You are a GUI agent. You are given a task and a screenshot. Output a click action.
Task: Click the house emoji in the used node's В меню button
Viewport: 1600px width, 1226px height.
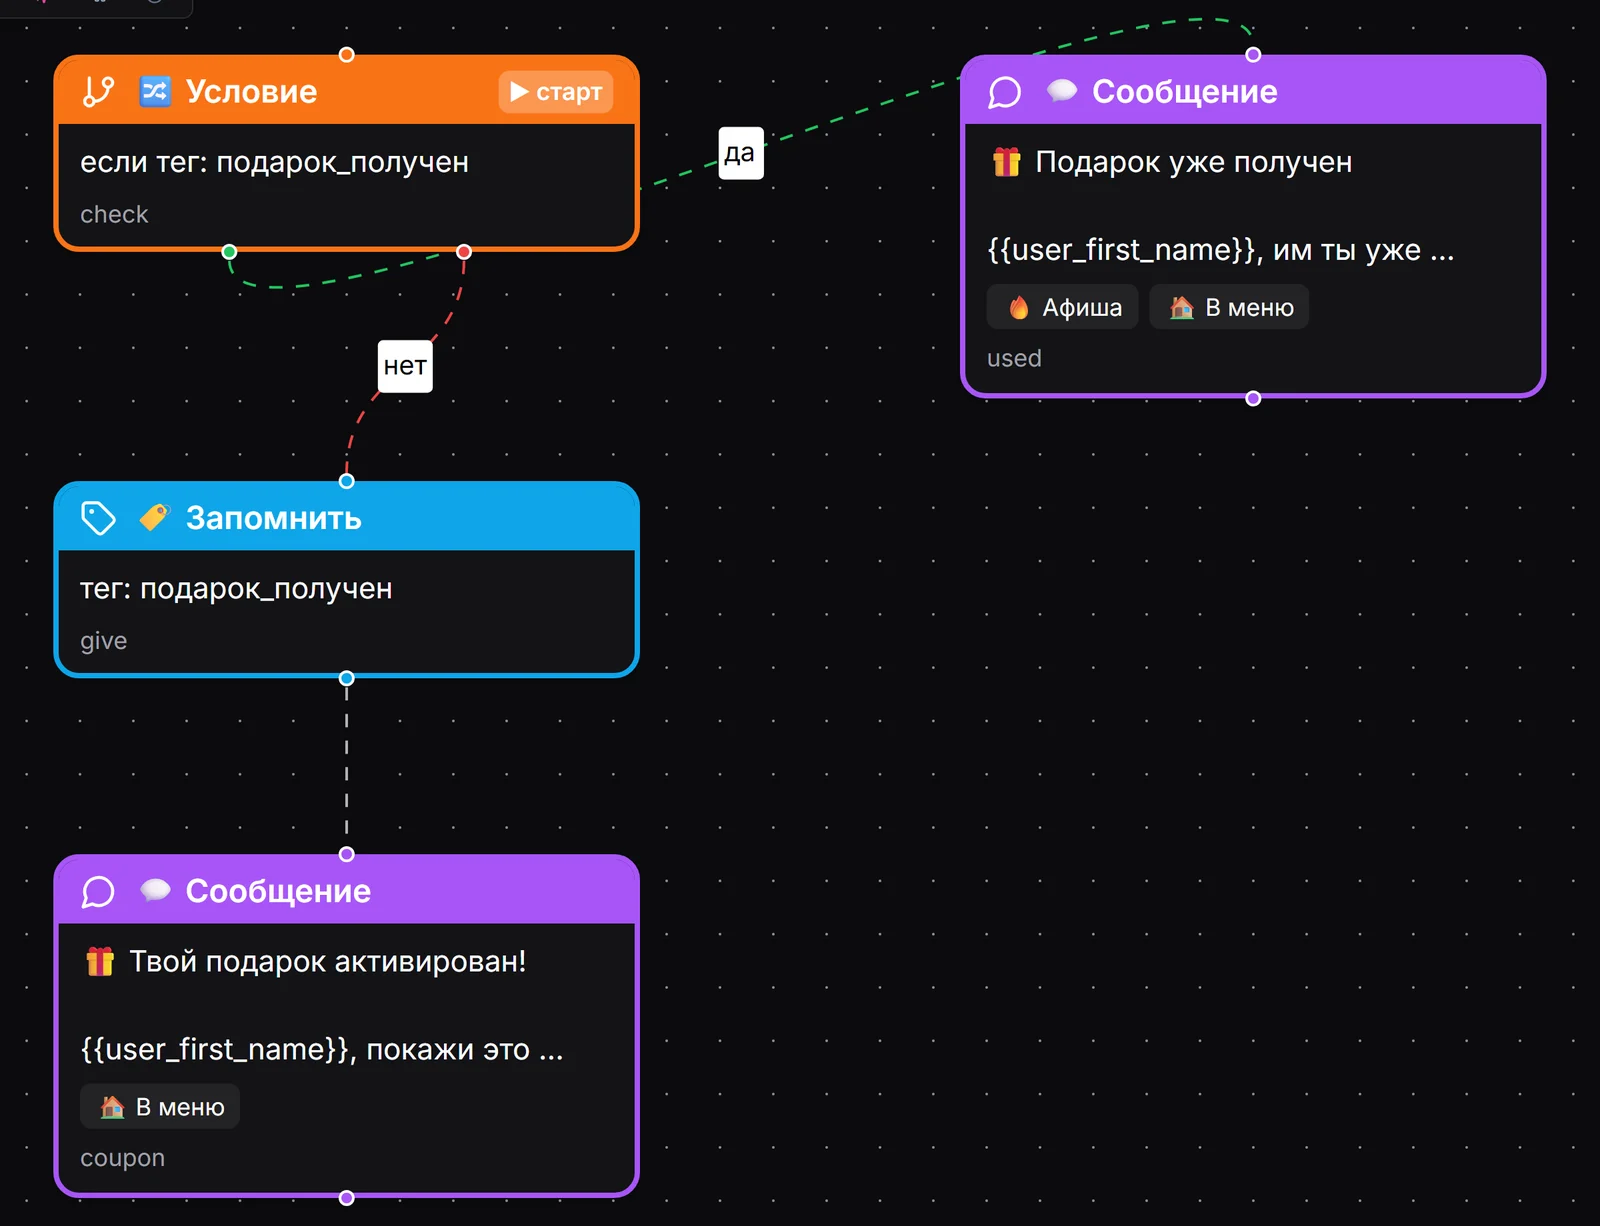pos(1182,307)
